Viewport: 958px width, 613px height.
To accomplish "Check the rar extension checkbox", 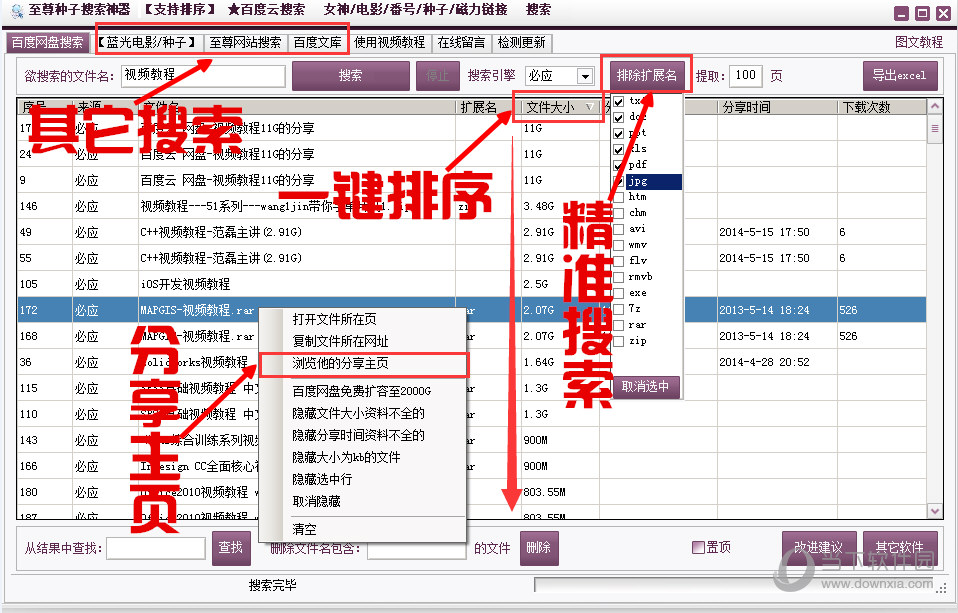I will point(619,325).
